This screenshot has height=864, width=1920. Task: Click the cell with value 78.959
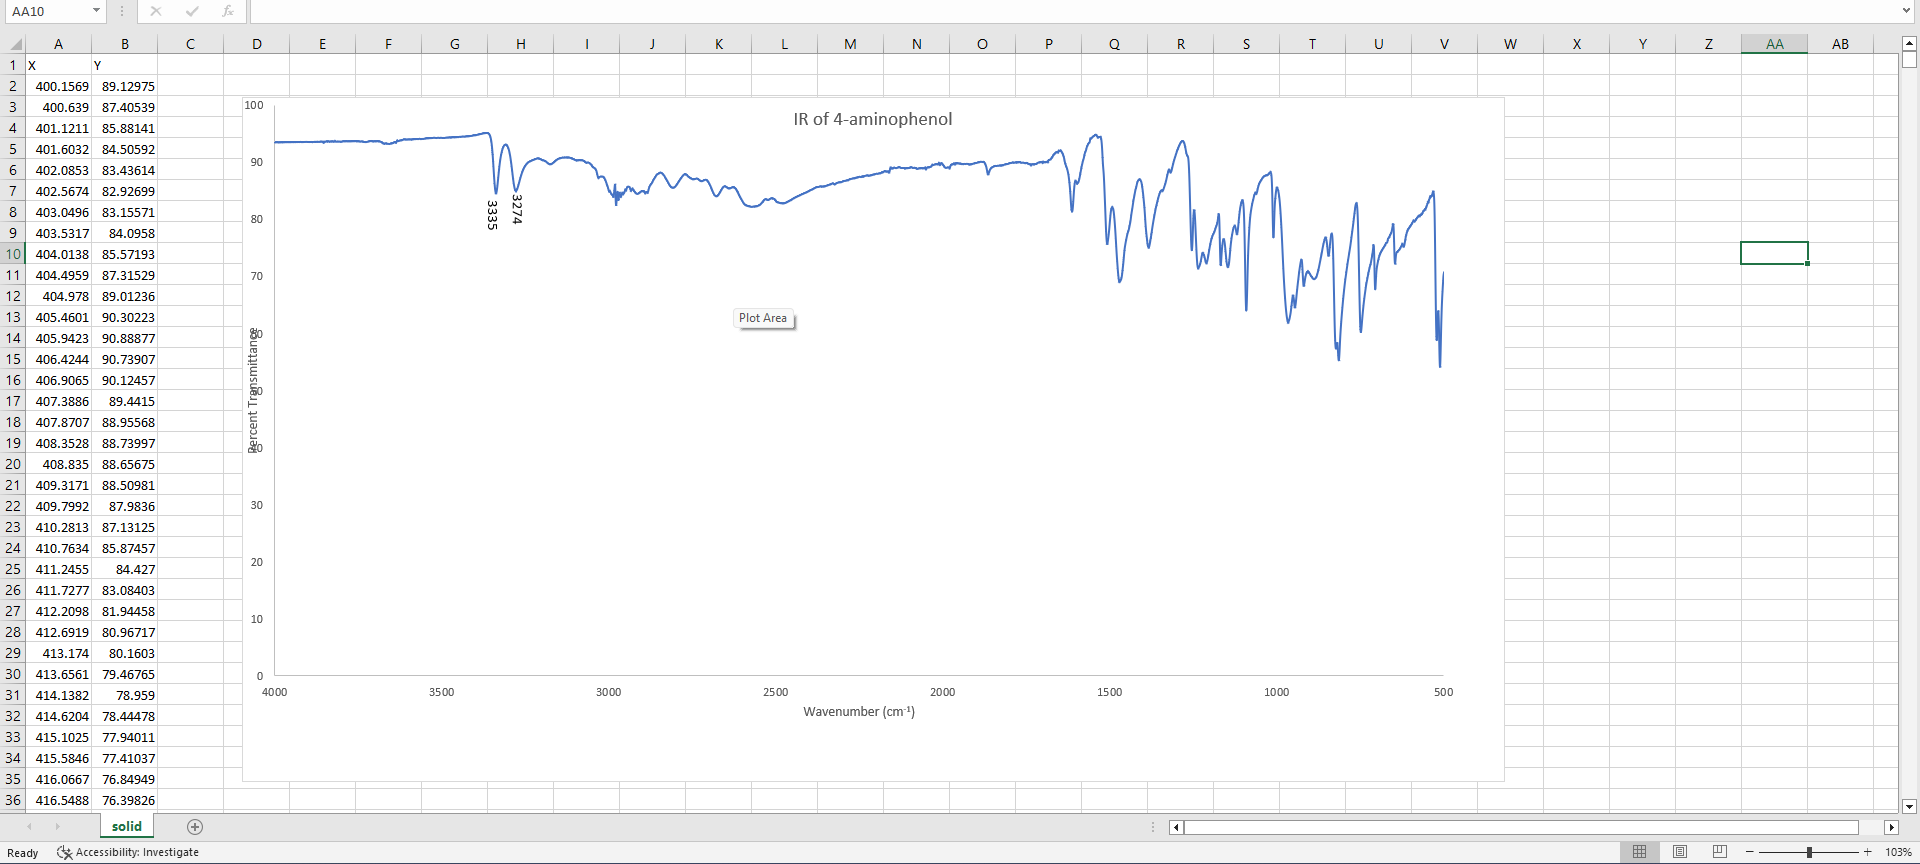124,695
